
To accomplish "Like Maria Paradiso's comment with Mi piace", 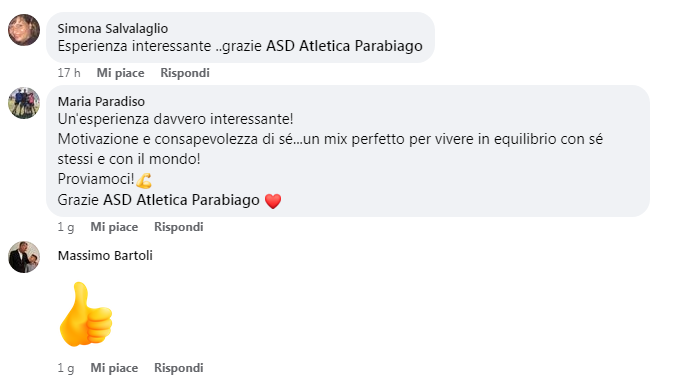I will click(x=114, y=227).
